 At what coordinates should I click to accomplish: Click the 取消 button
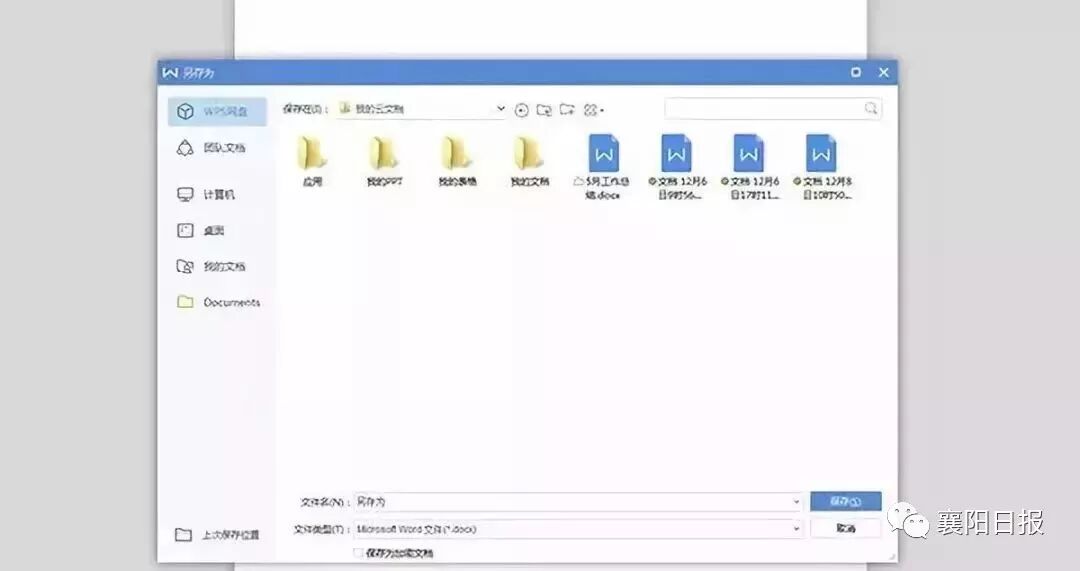846,528
